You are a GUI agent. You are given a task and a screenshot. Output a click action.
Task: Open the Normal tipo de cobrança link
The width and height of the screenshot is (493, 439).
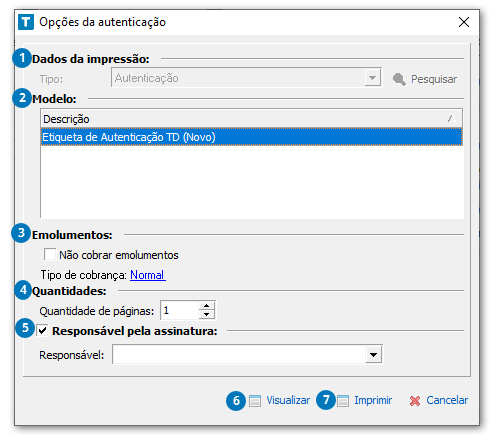(147, 275)
